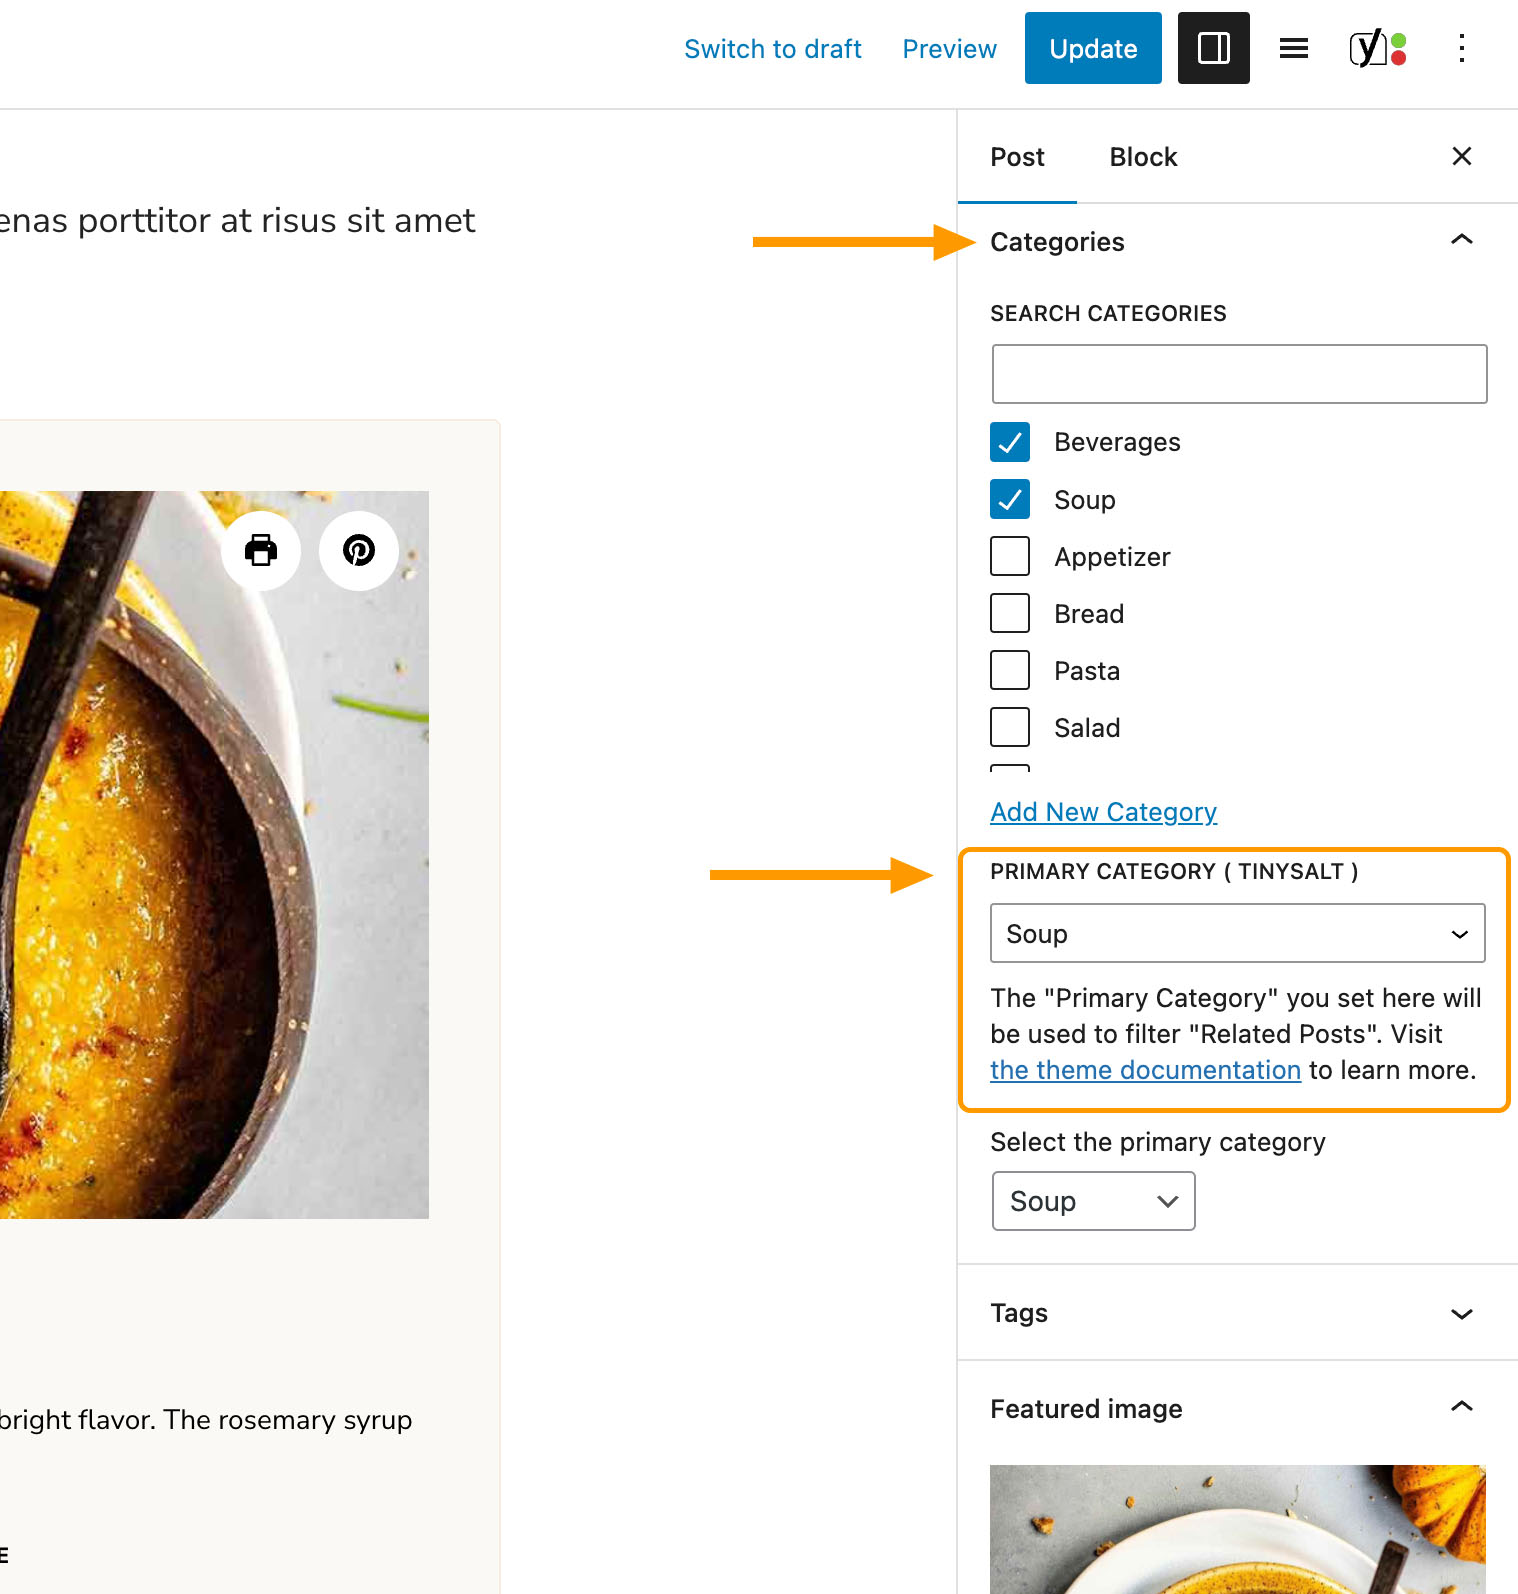Click the Search Categories input field
This screenshot has height=1594, width=1518.
(x=1238, y=373)
